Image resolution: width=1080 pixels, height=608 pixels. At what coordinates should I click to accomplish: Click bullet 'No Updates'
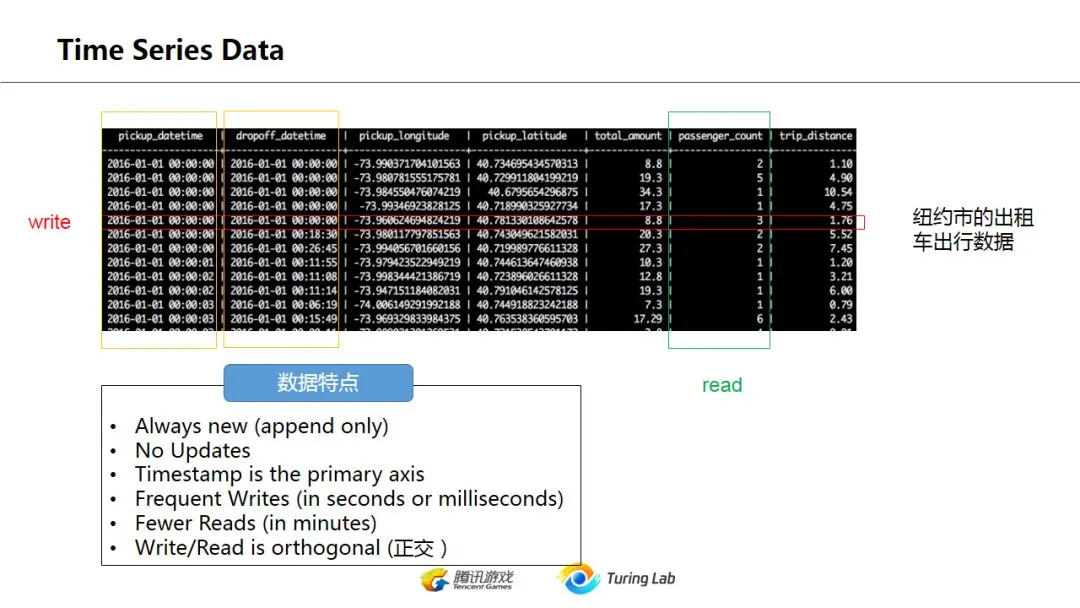[193, 450]
